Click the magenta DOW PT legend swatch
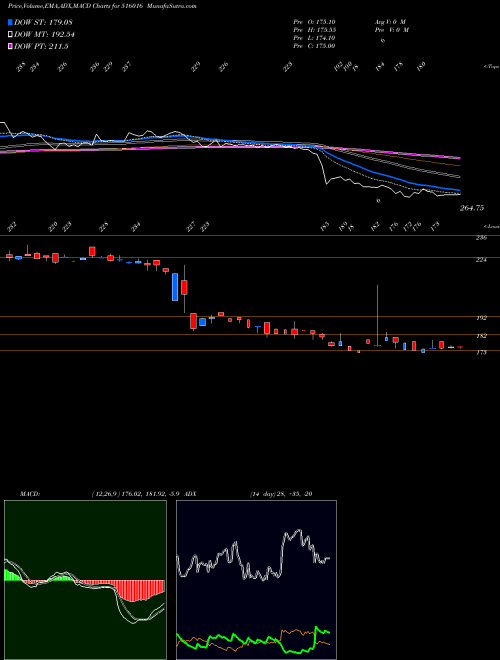Screen dimensions: 500x660 (10, 47)
